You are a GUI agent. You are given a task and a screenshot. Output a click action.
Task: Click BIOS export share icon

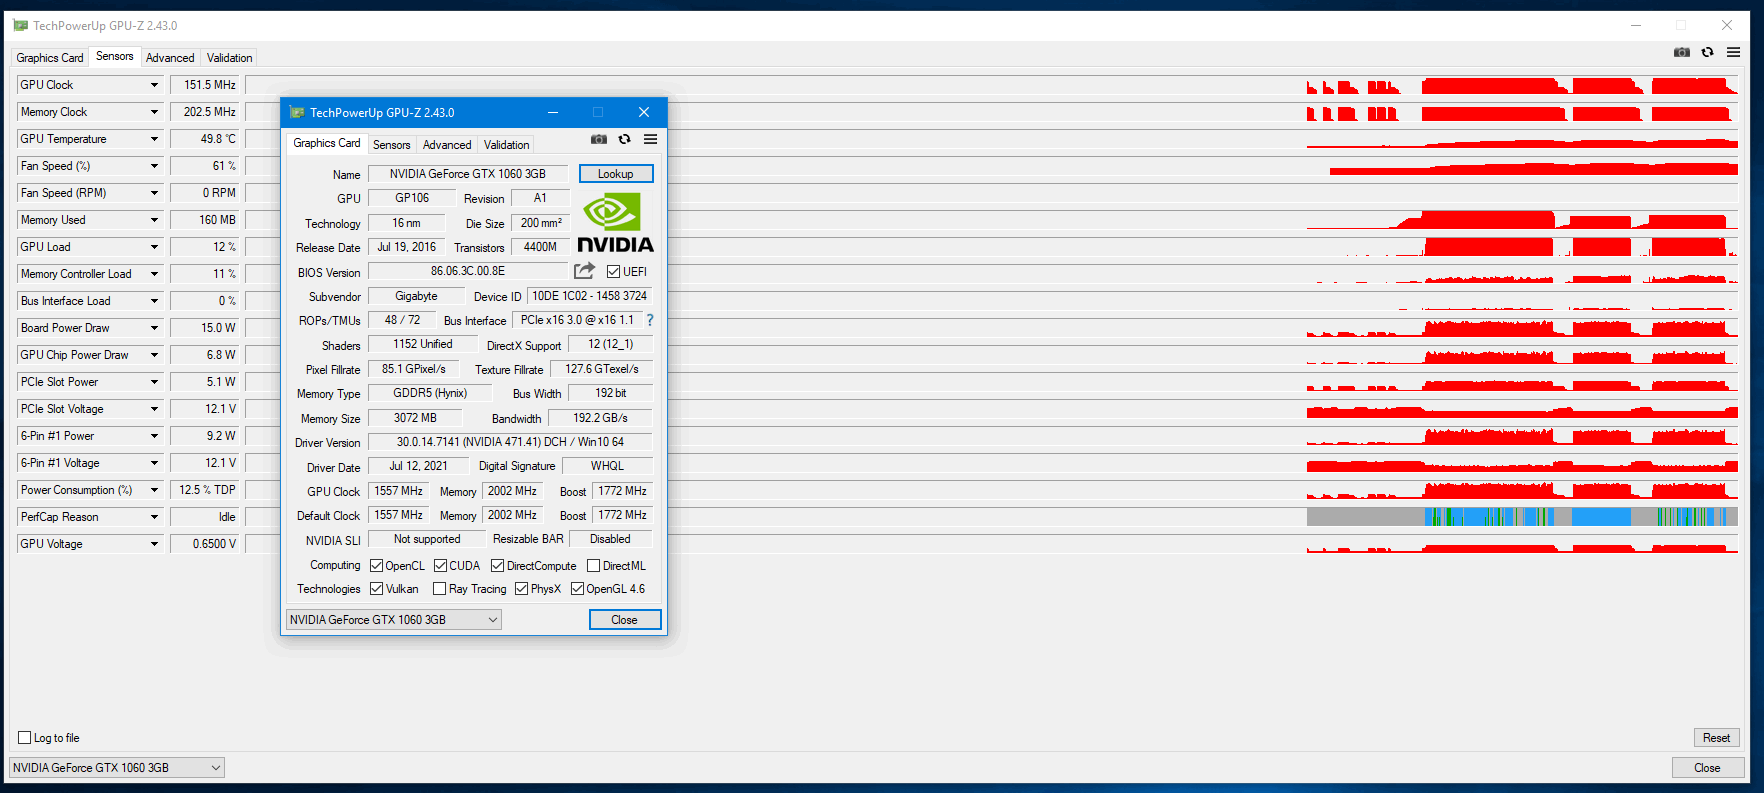tap(585, 270)
